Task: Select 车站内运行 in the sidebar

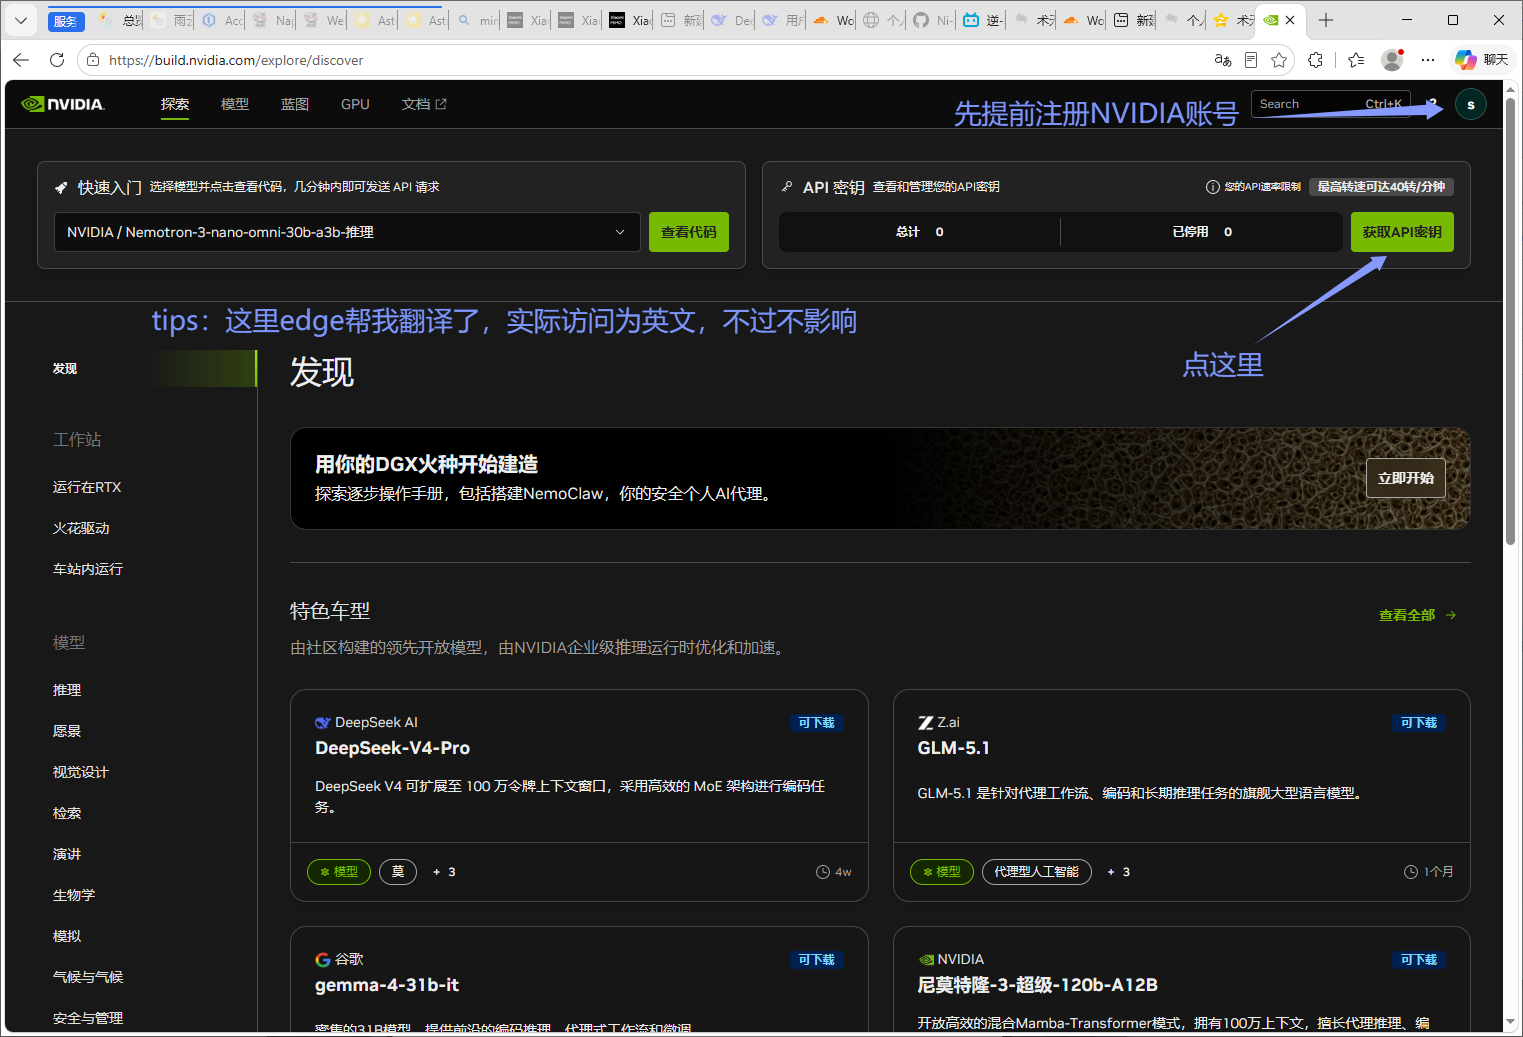Action: (x=88, y=569)
